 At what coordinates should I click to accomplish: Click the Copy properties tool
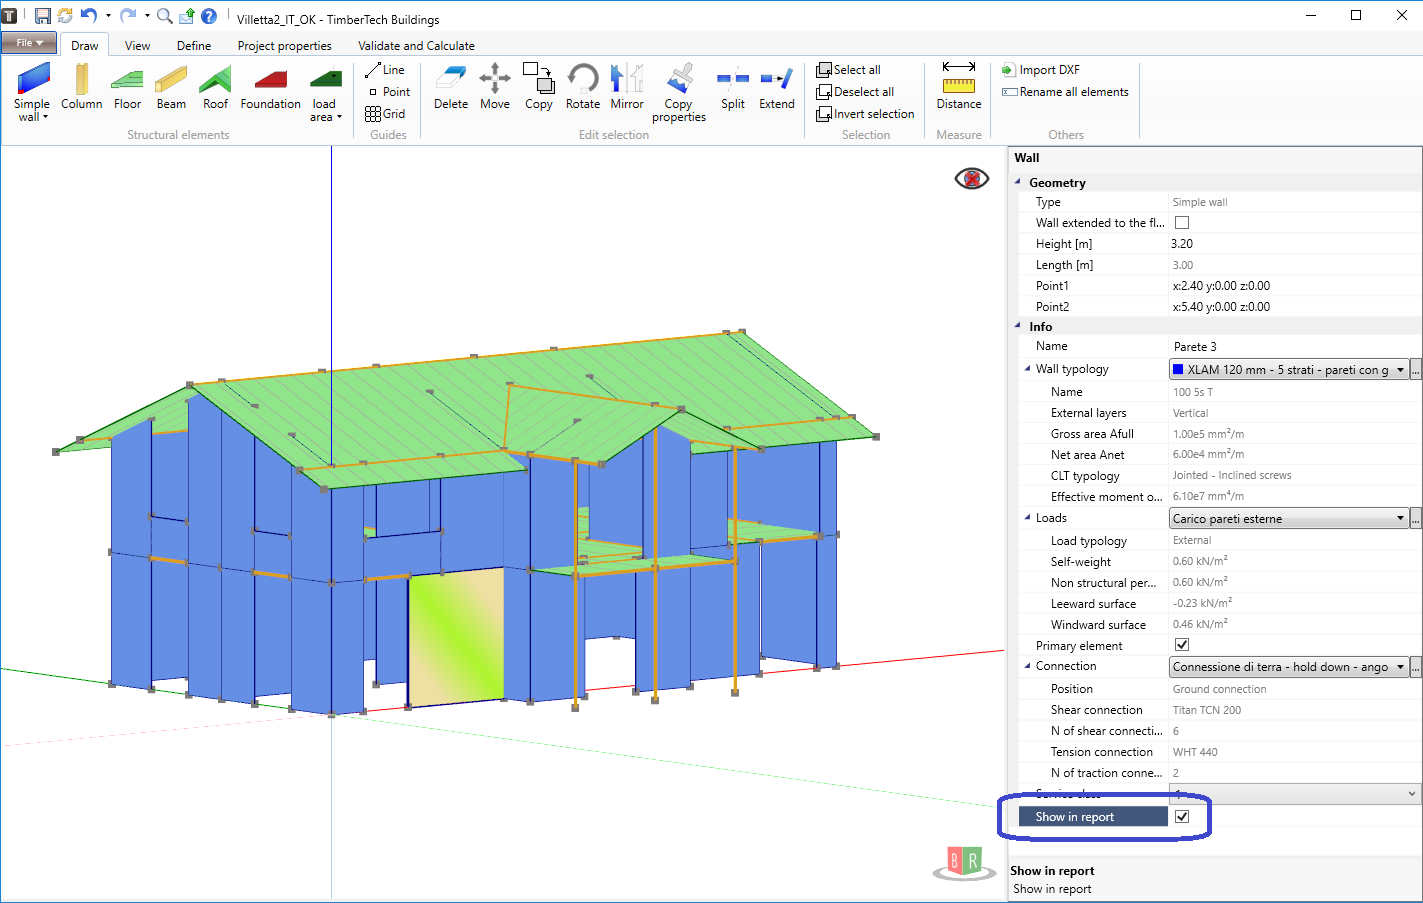(679, 93)
